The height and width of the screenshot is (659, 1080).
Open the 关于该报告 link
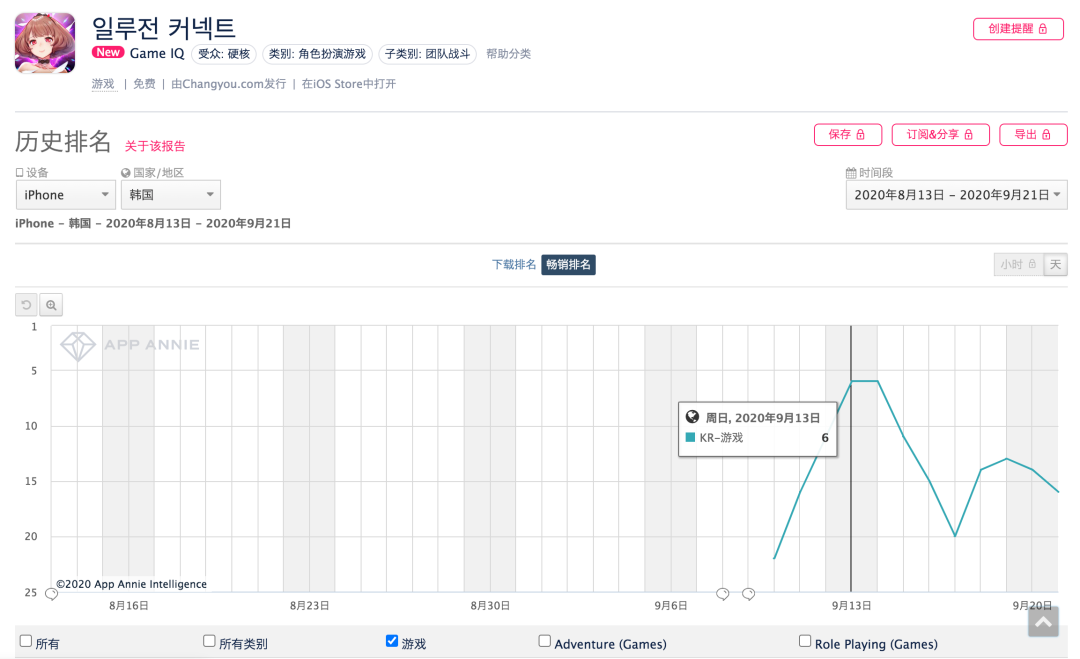pos(155,146)
